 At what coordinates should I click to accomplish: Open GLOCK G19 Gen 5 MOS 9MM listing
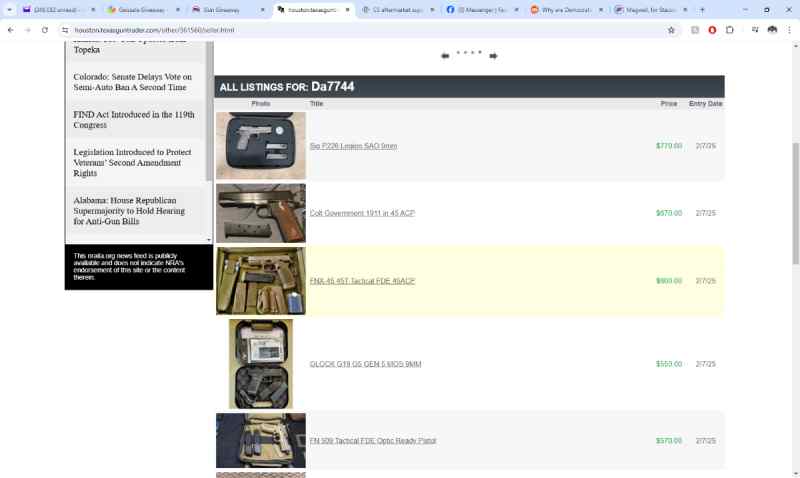click(x=365, y=364)
